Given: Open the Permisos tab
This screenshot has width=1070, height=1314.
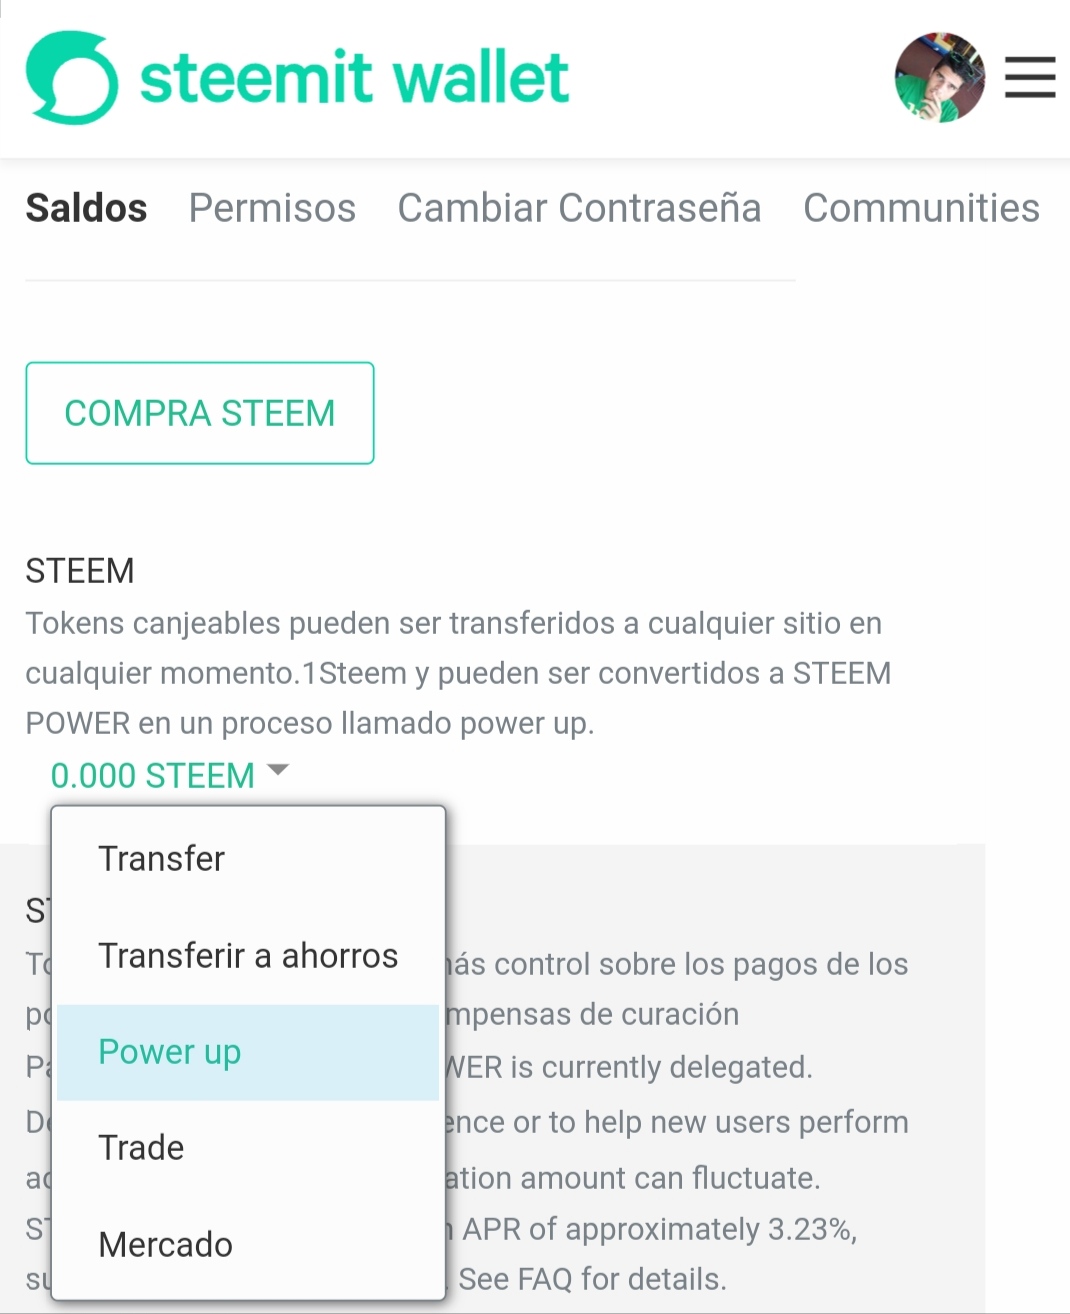Looking at the screenshot, I should (272, 208).
